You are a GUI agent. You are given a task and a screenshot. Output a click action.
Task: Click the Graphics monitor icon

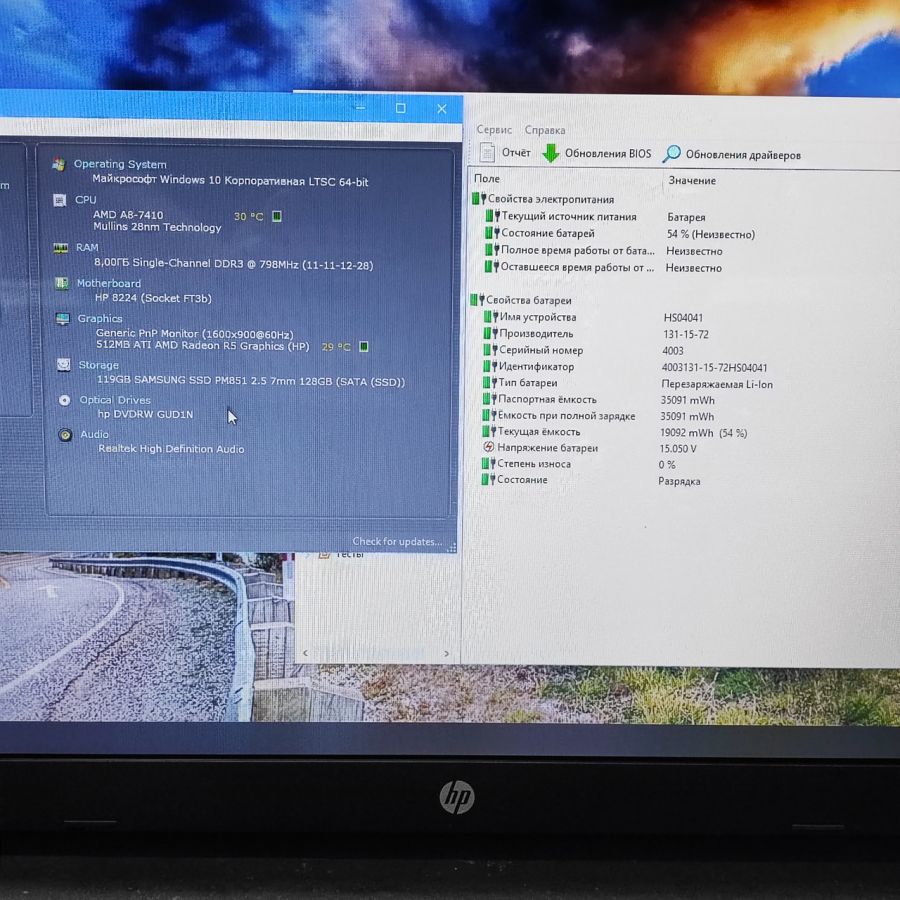click(x=63, y=319)
